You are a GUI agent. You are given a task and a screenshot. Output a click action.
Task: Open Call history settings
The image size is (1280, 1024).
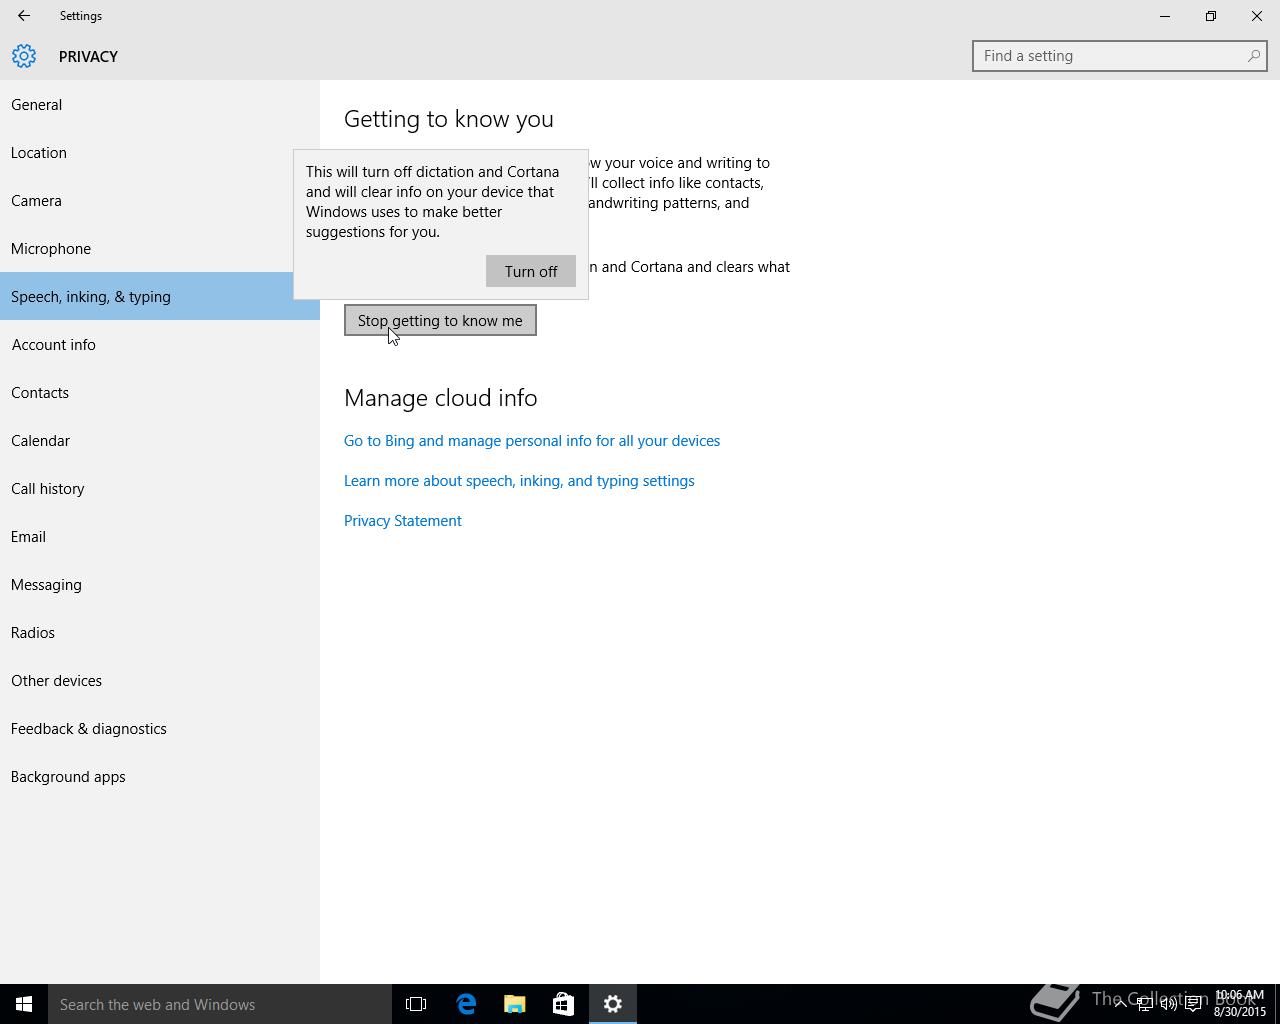click(x=160, y=488)
